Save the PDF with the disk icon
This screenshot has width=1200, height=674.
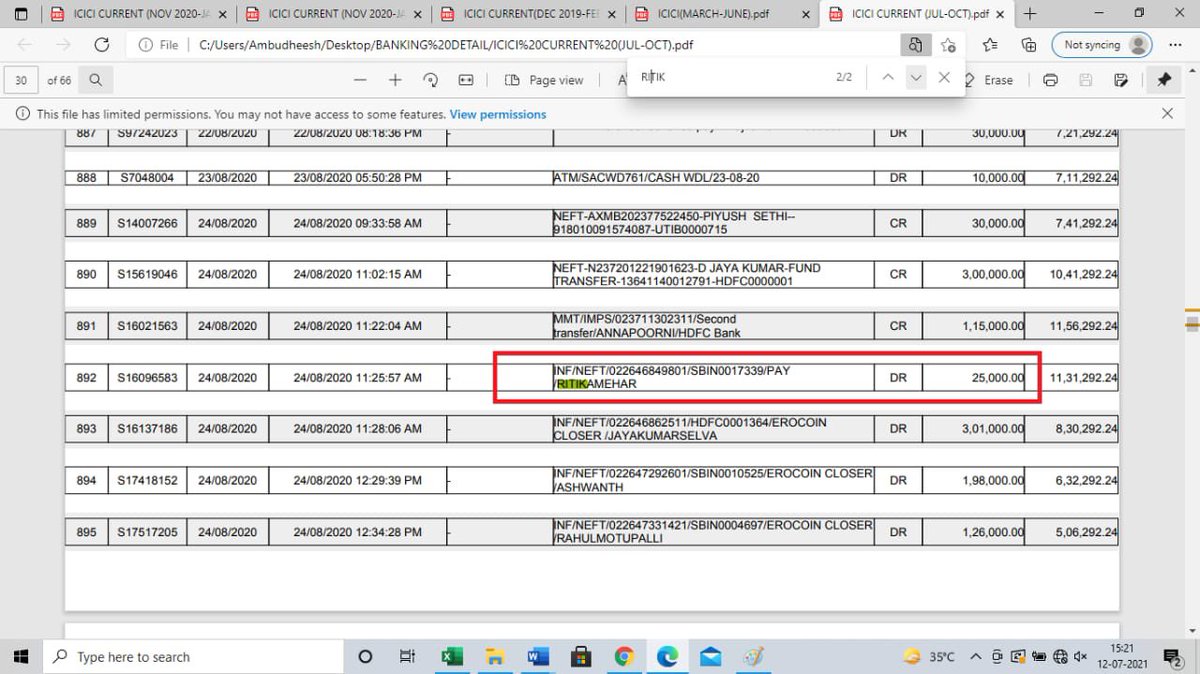pos(1086,80)
